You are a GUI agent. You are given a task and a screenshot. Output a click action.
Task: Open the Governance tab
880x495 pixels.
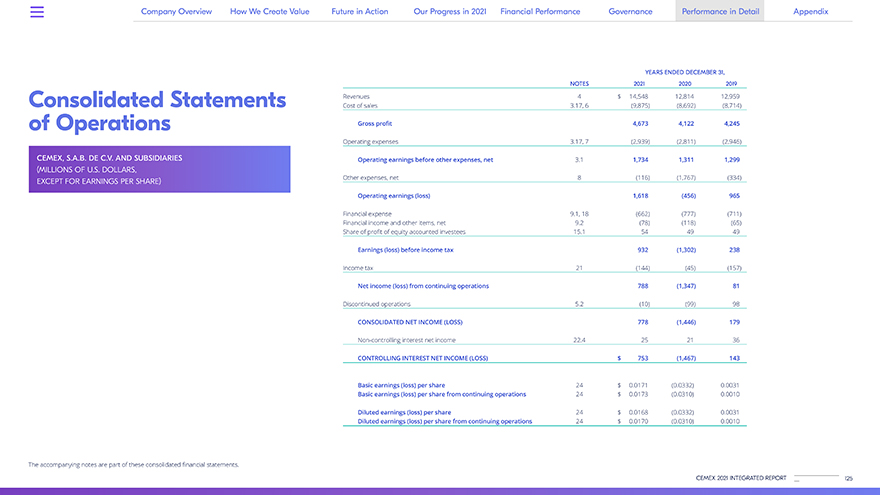630,11
